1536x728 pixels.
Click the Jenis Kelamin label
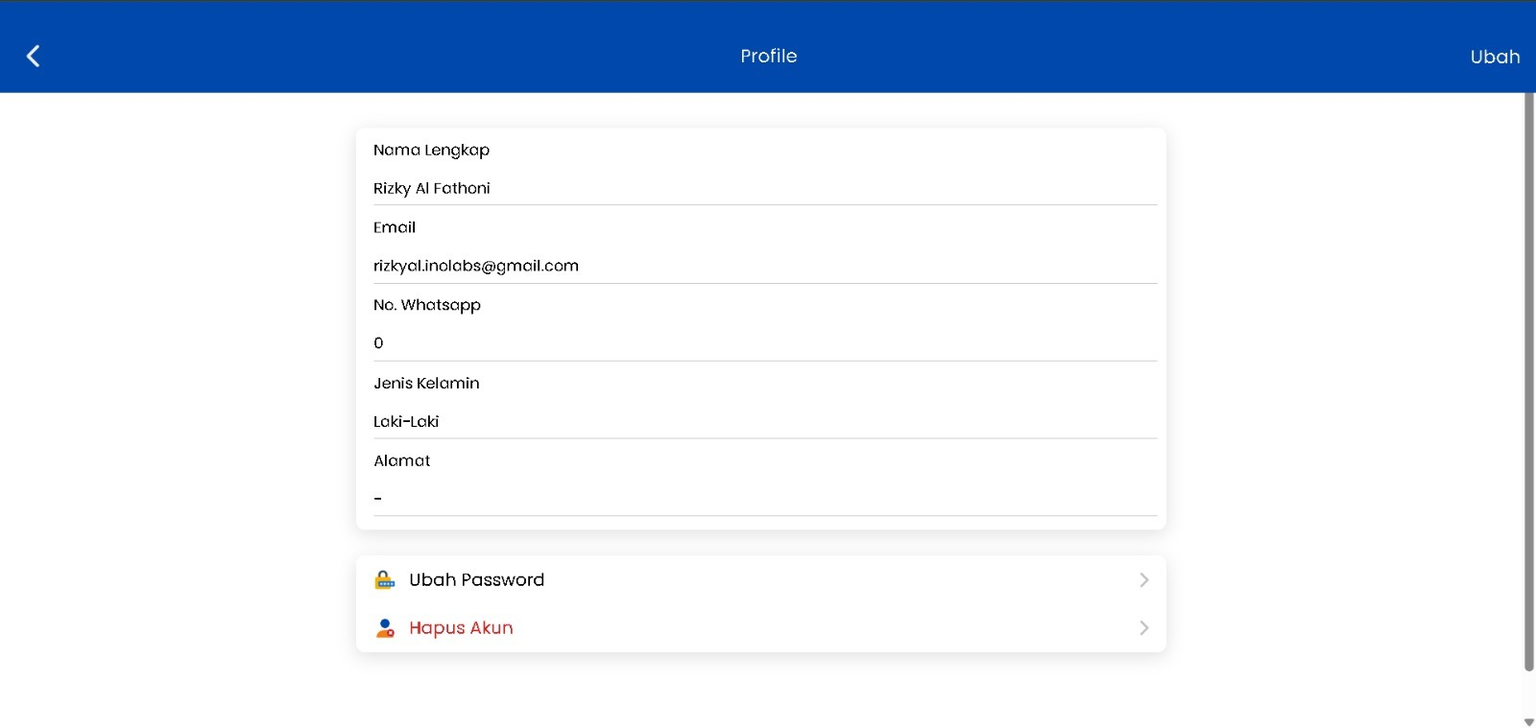(426, 383)
